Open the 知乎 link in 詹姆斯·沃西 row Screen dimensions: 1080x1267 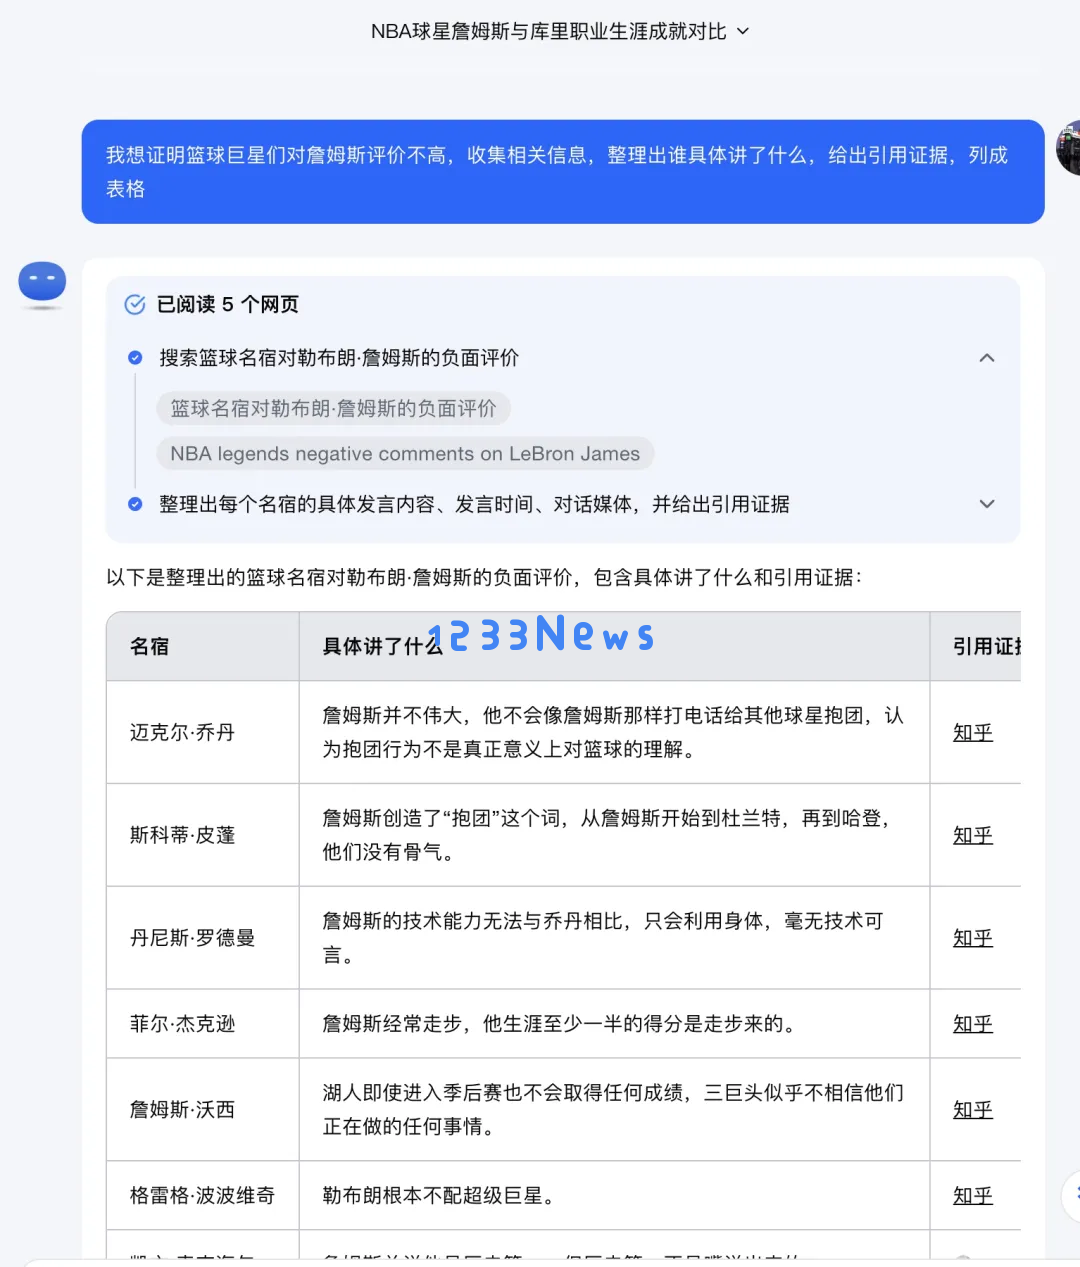pyautogui.click(x=973, y=1110)
